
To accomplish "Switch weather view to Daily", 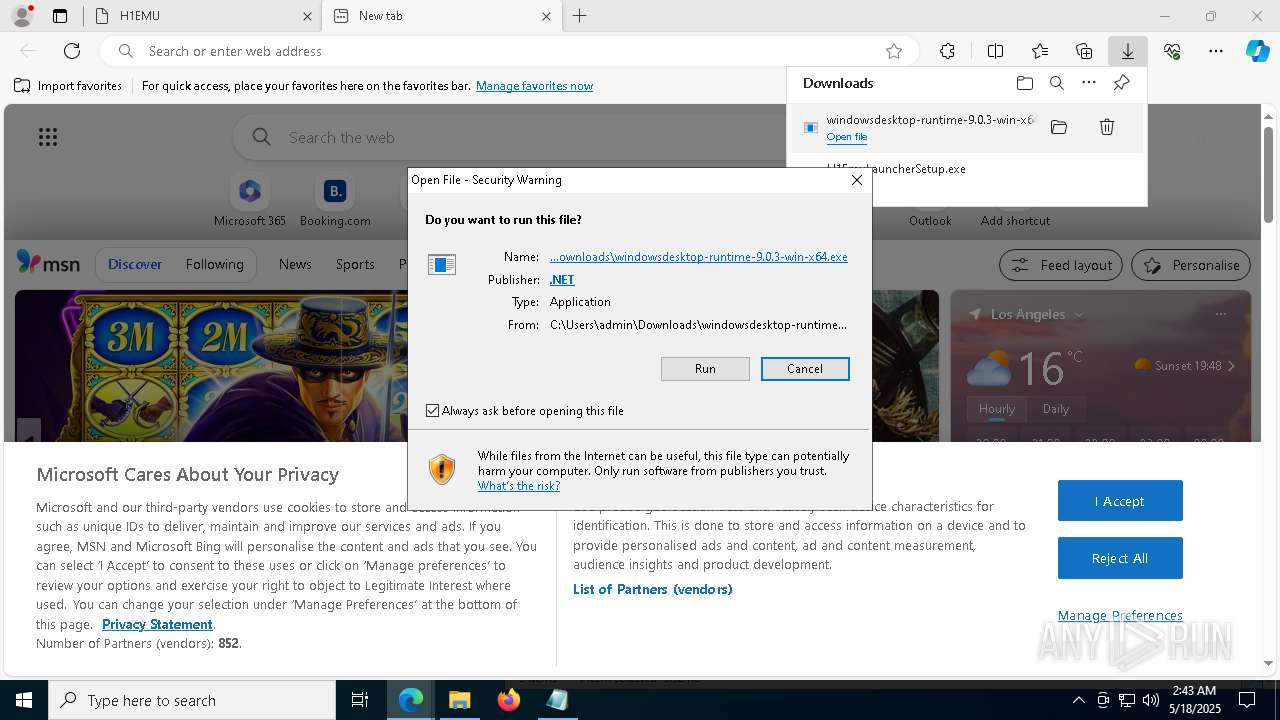I will point(1056,409).
